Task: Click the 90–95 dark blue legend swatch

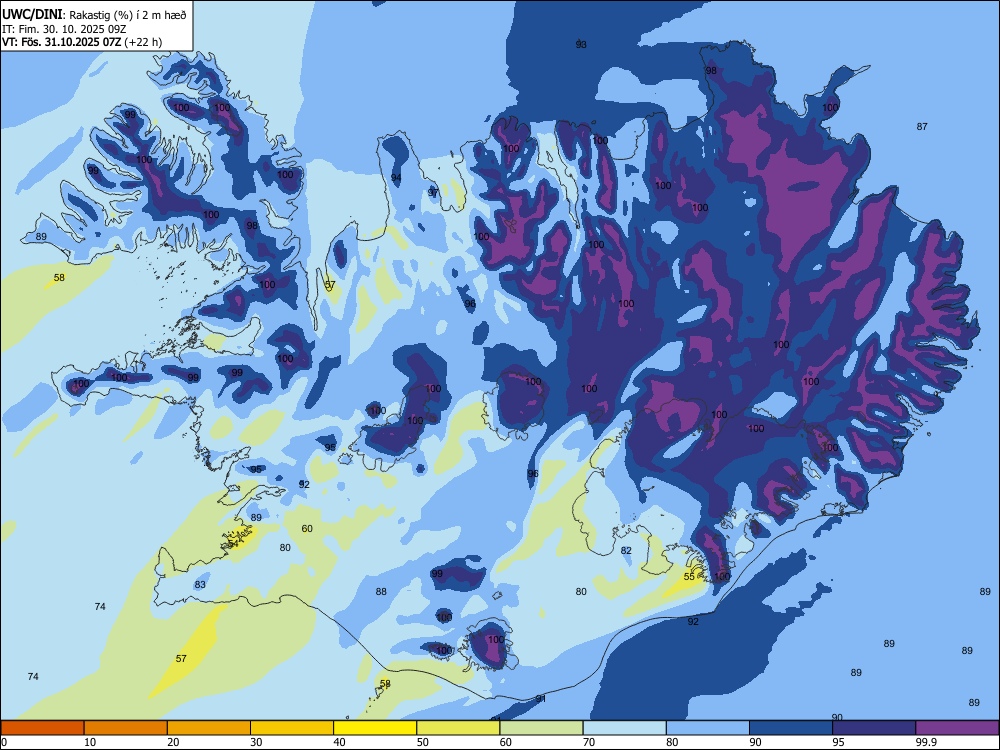Action: (791, 728)
